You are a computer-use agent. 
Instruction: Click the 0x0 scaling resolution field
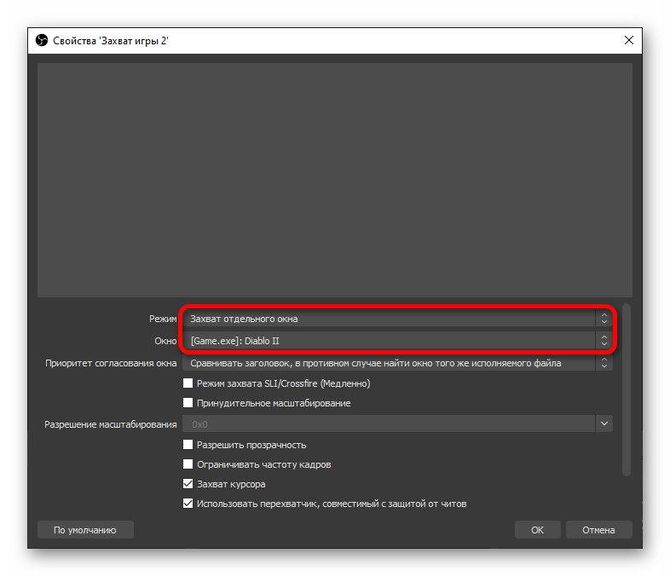[x=388, y=424]
